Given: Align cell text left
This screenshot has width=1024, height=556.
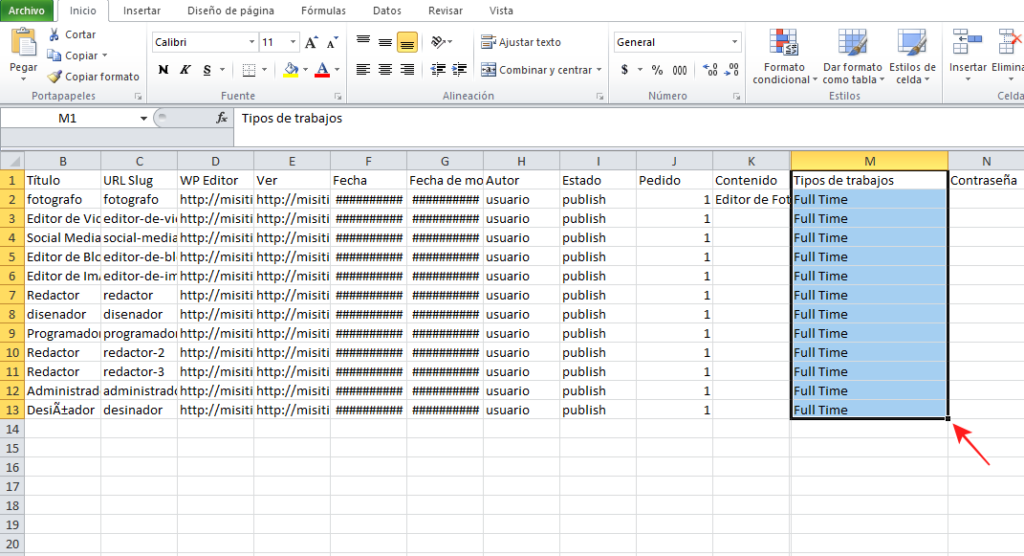Looking at the screenshot, I should pyautogui.click(x=363, y=69).
